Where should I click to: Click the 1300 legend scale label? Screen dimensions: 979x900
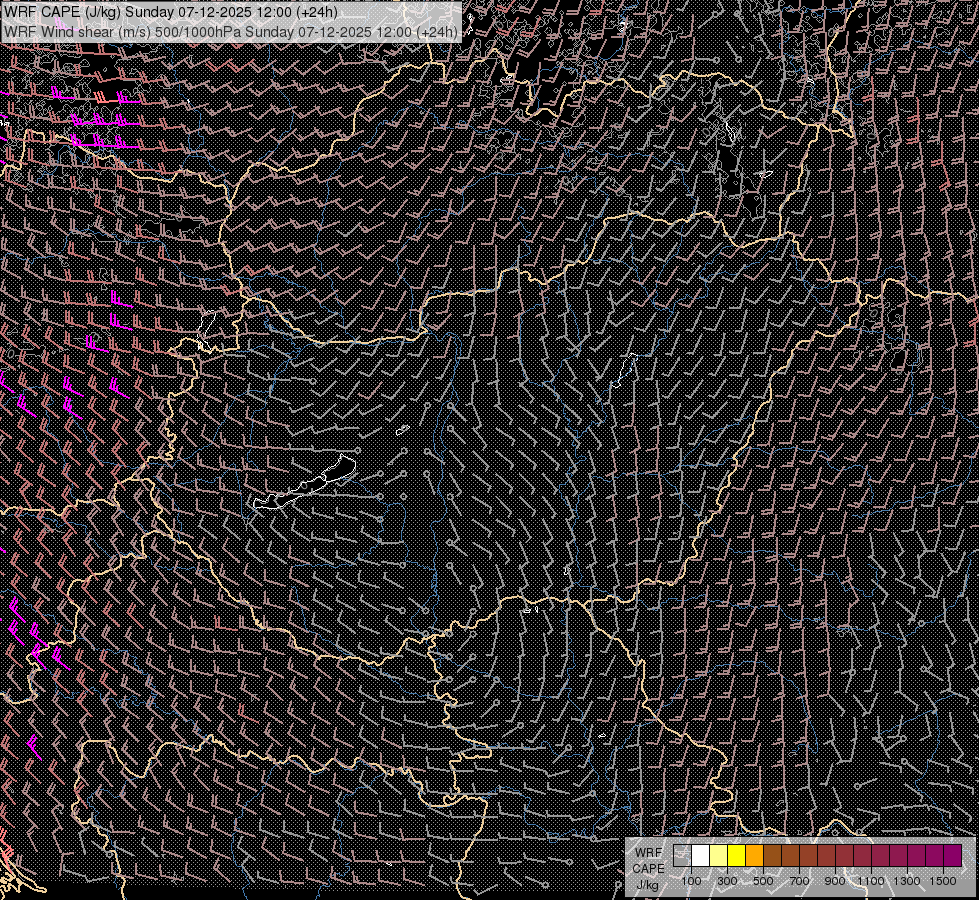point(907,881)
